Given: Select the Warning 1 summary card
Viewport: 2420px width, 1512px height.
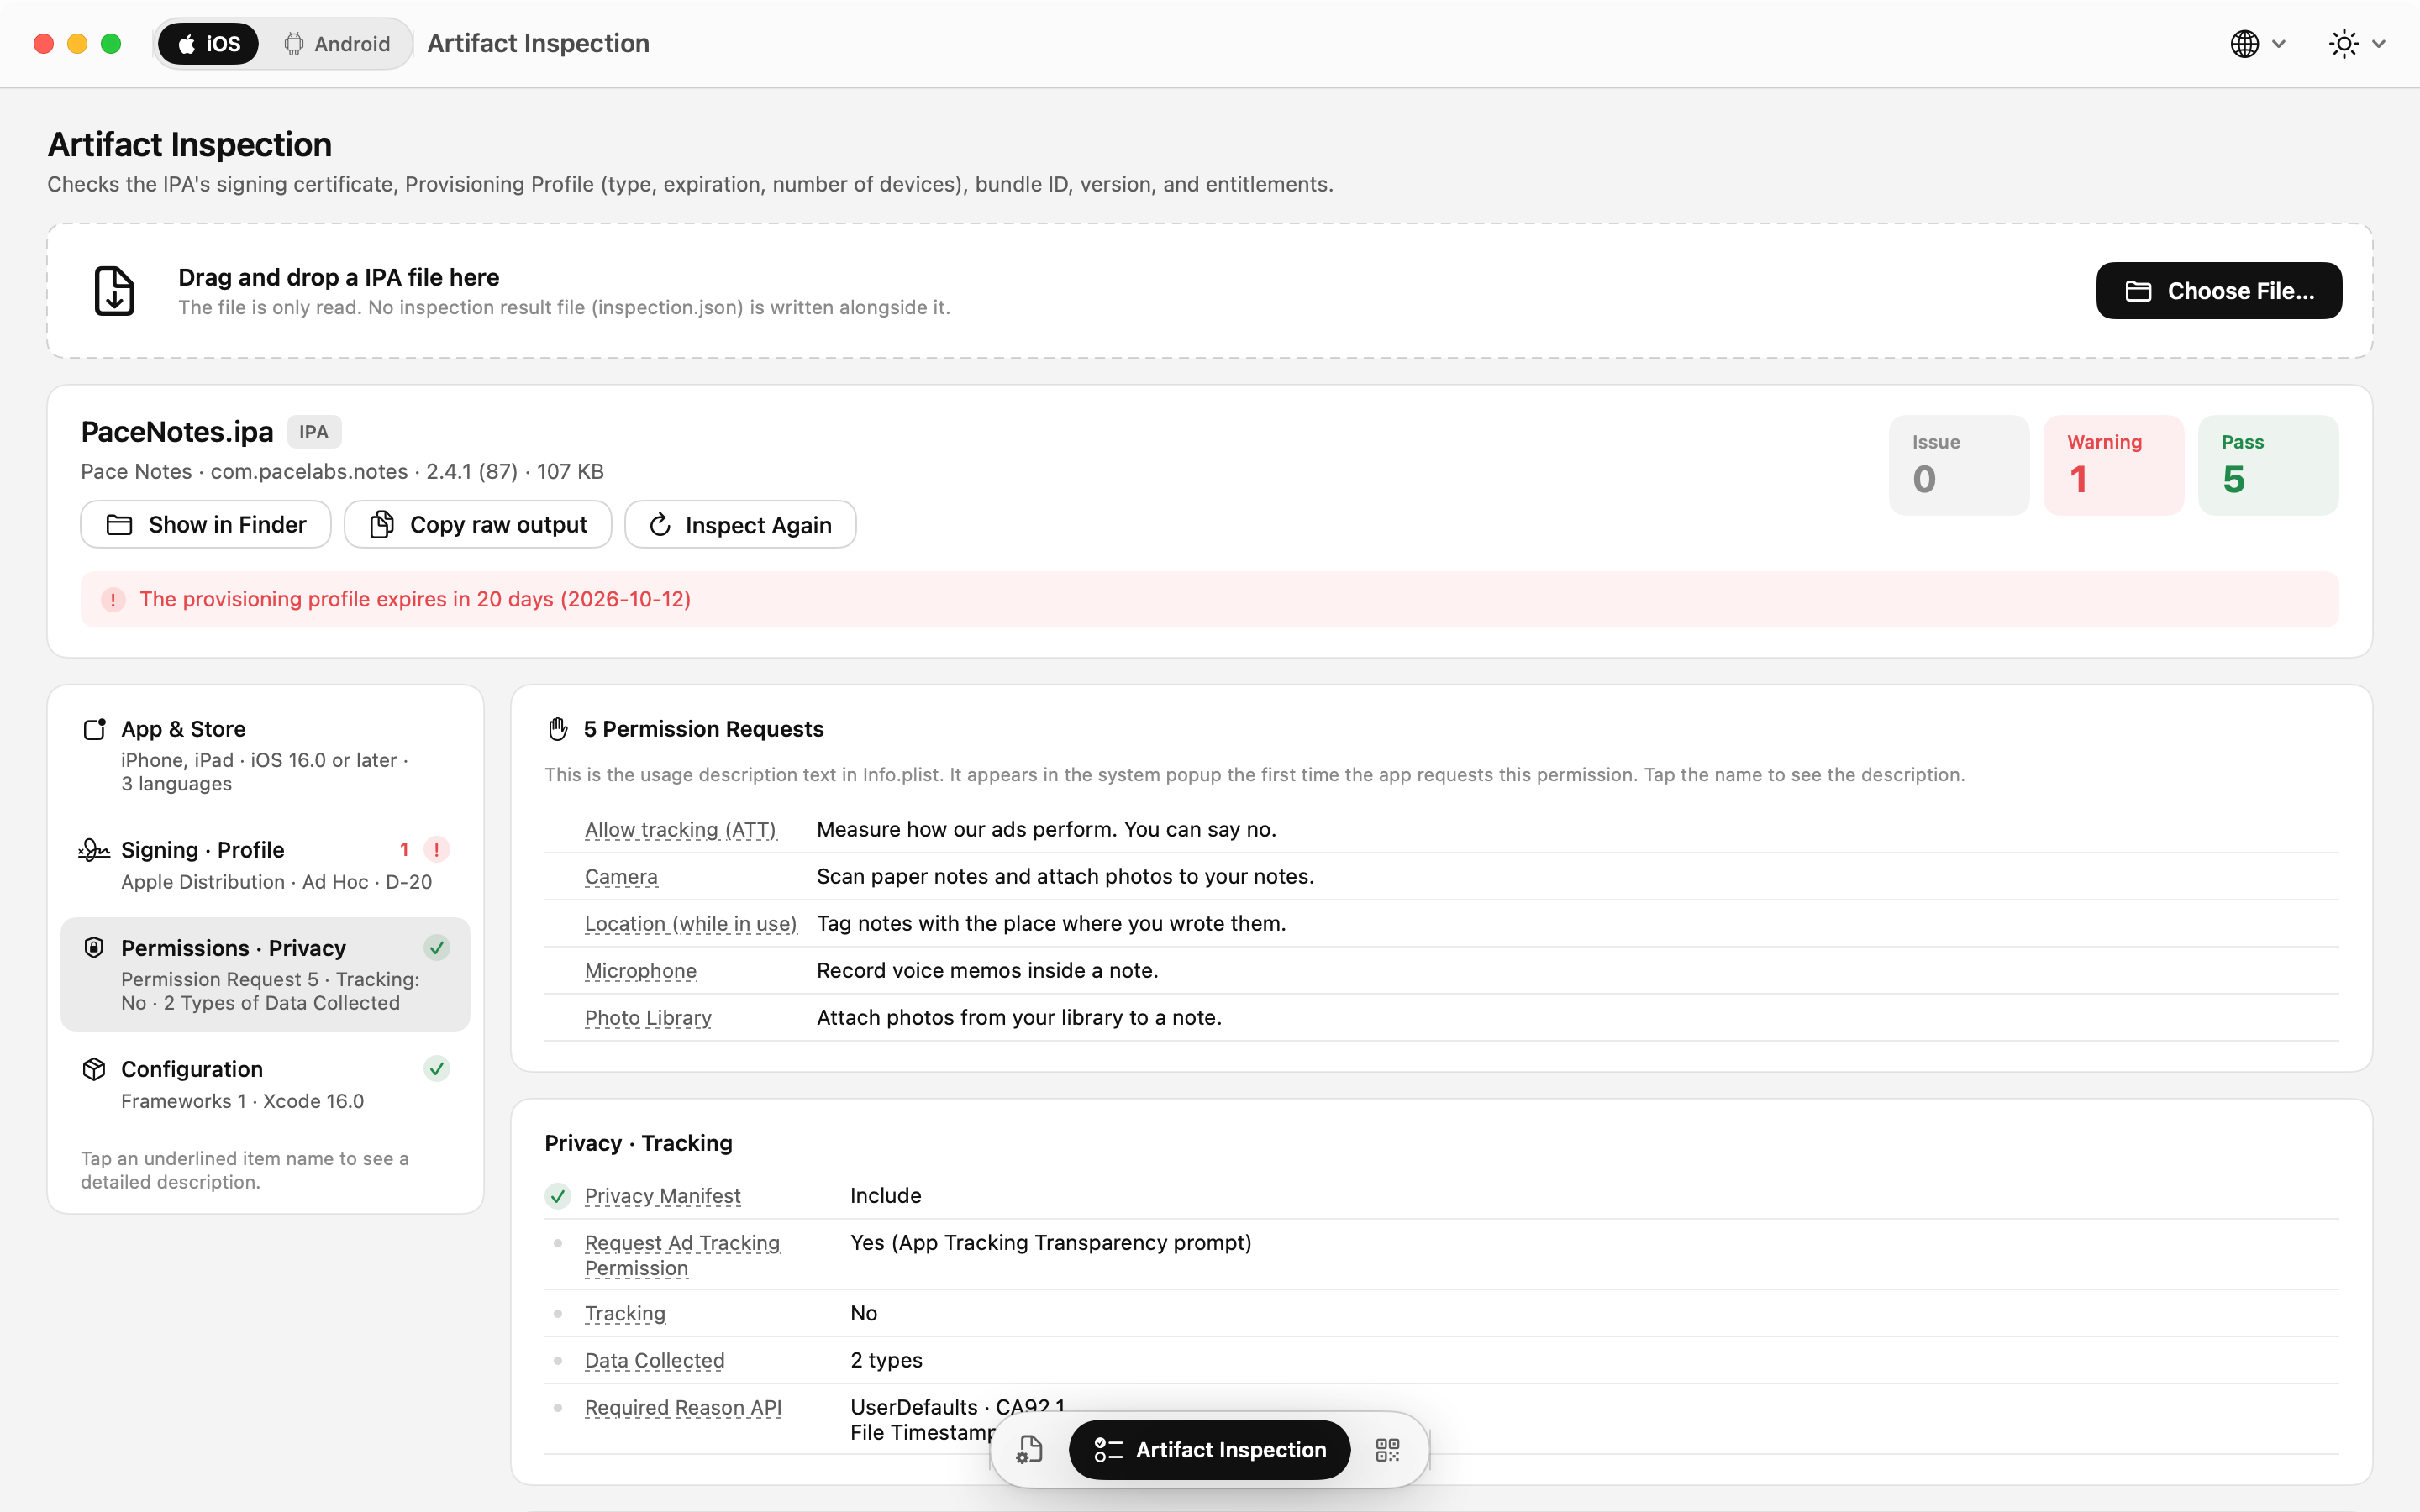Looking at the screenshot, I should [2113, 465].
